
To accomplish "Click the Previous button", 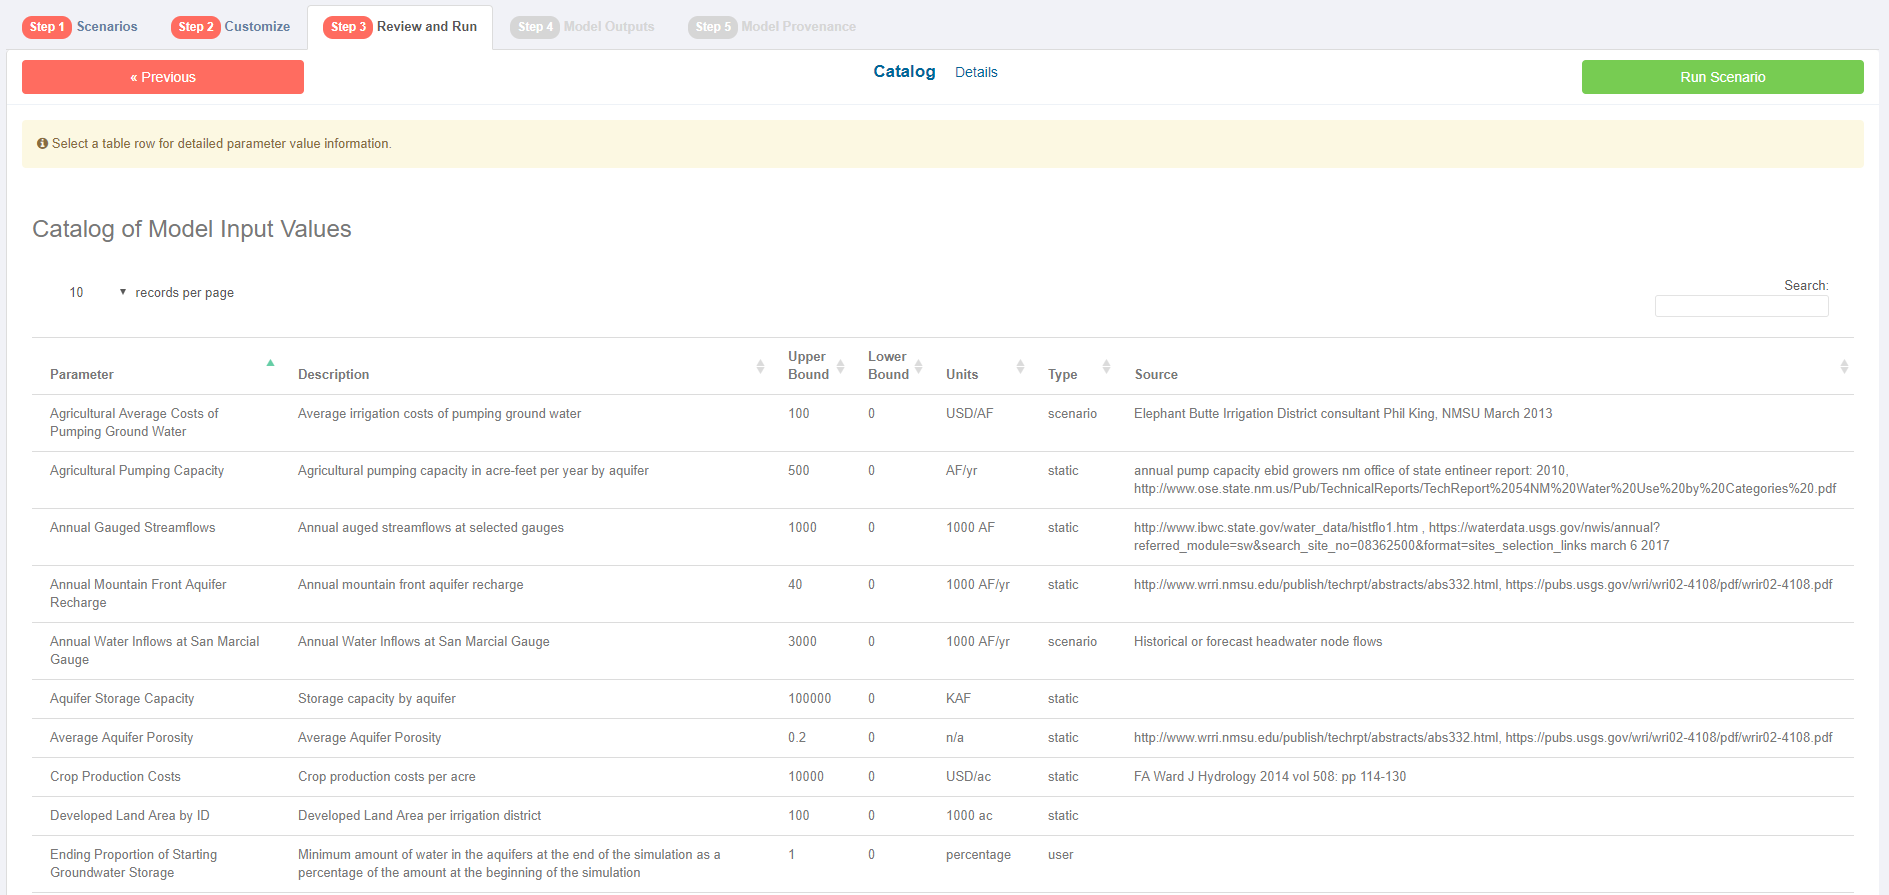I will (163, 77).
